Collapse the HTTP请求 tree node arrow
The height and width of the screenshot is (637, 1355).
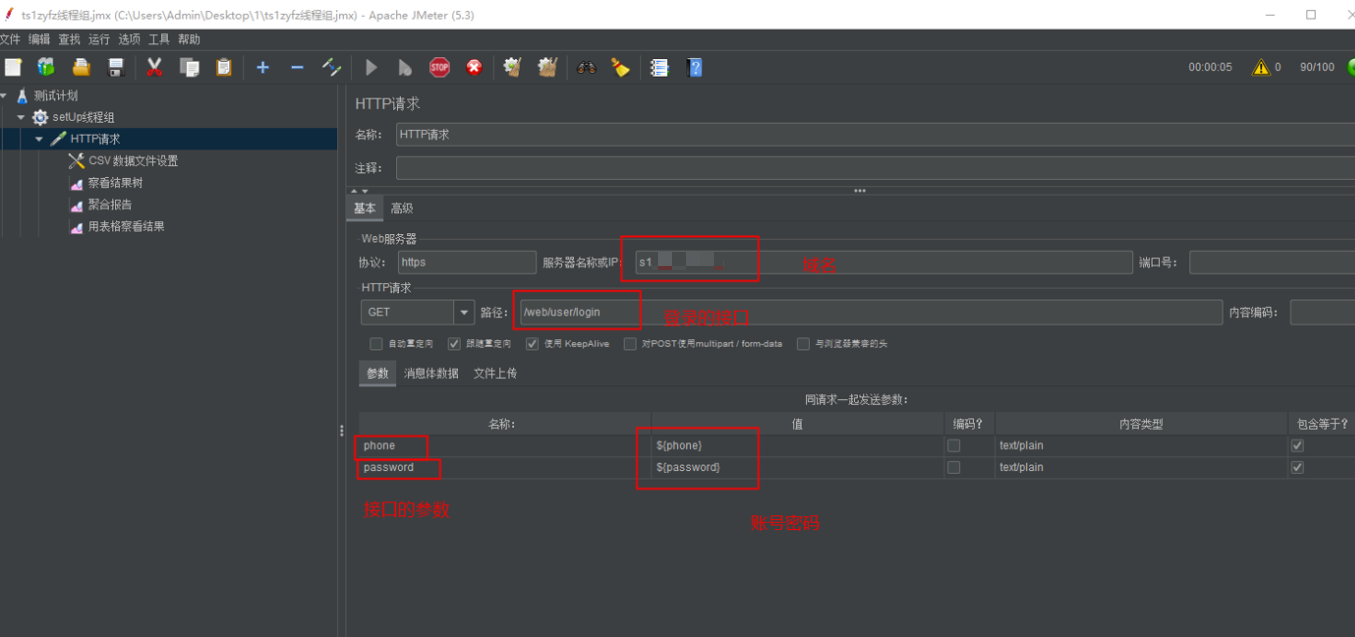click(x=39, y=139)
